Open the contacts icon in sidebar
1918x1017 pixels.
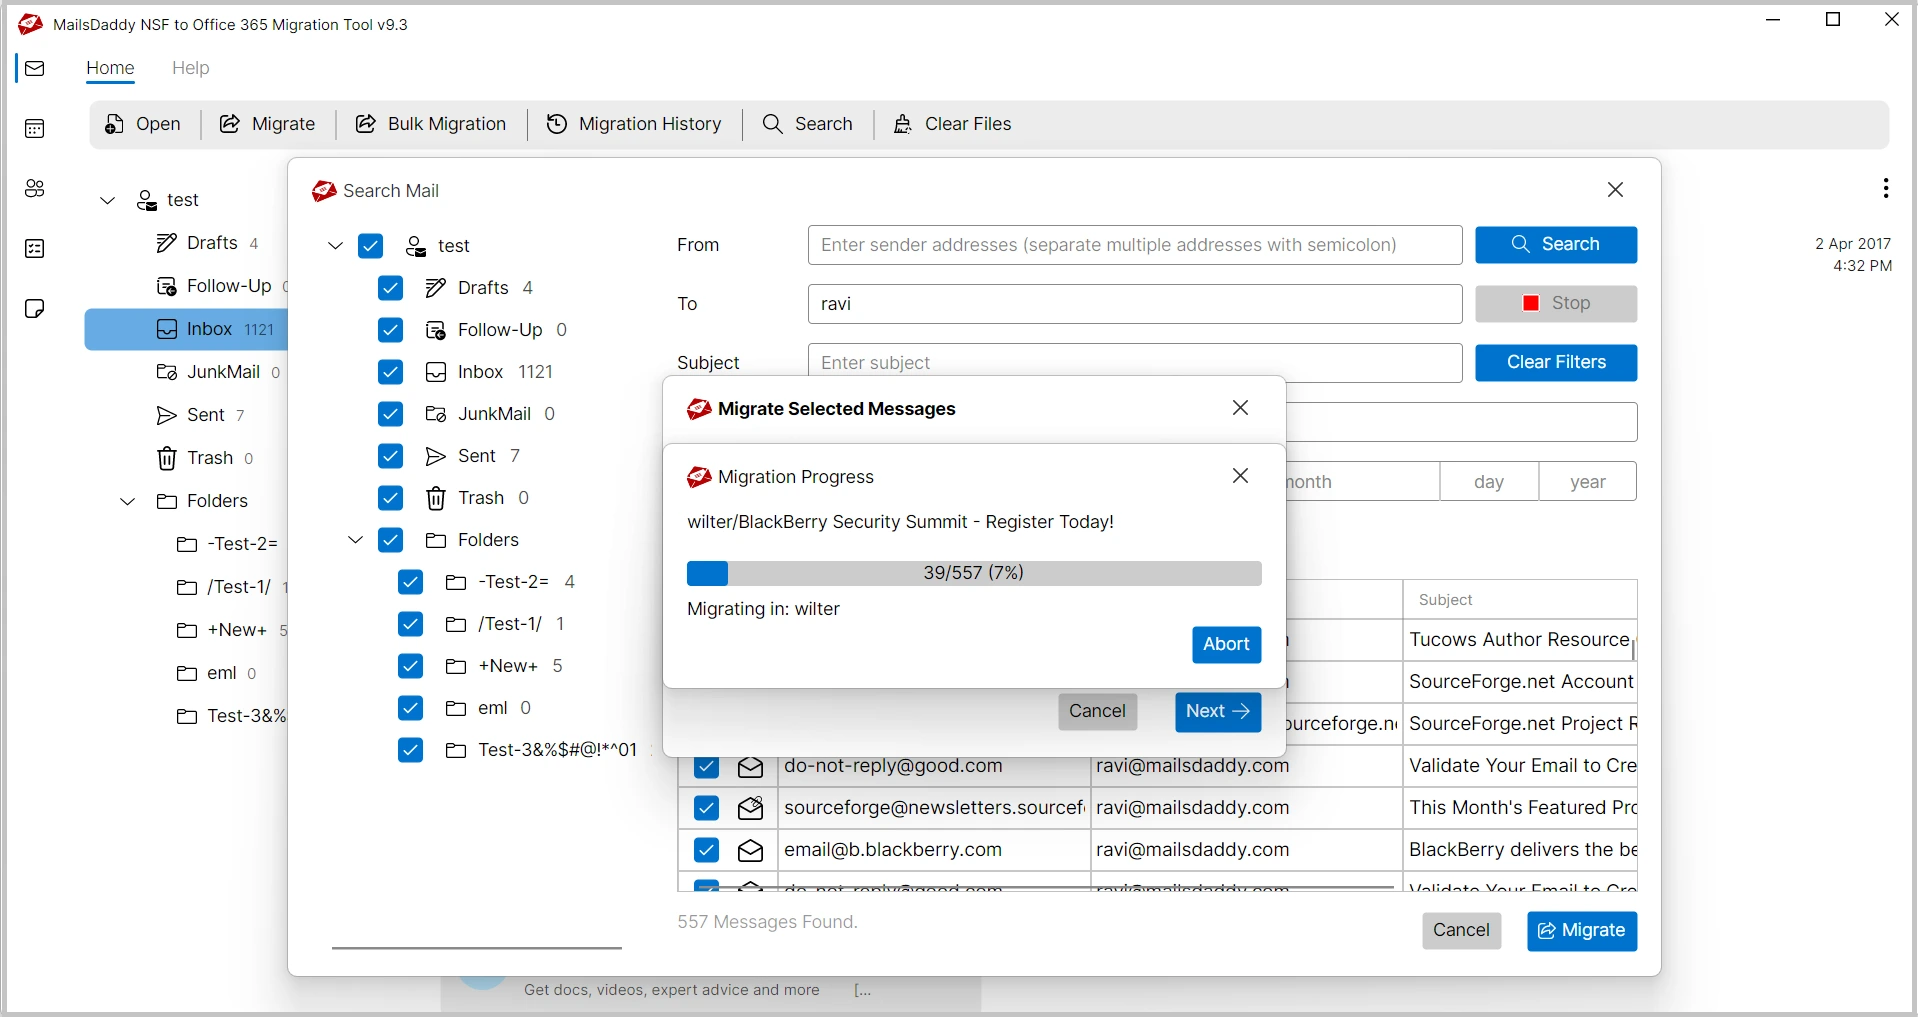tap(35, 189)
